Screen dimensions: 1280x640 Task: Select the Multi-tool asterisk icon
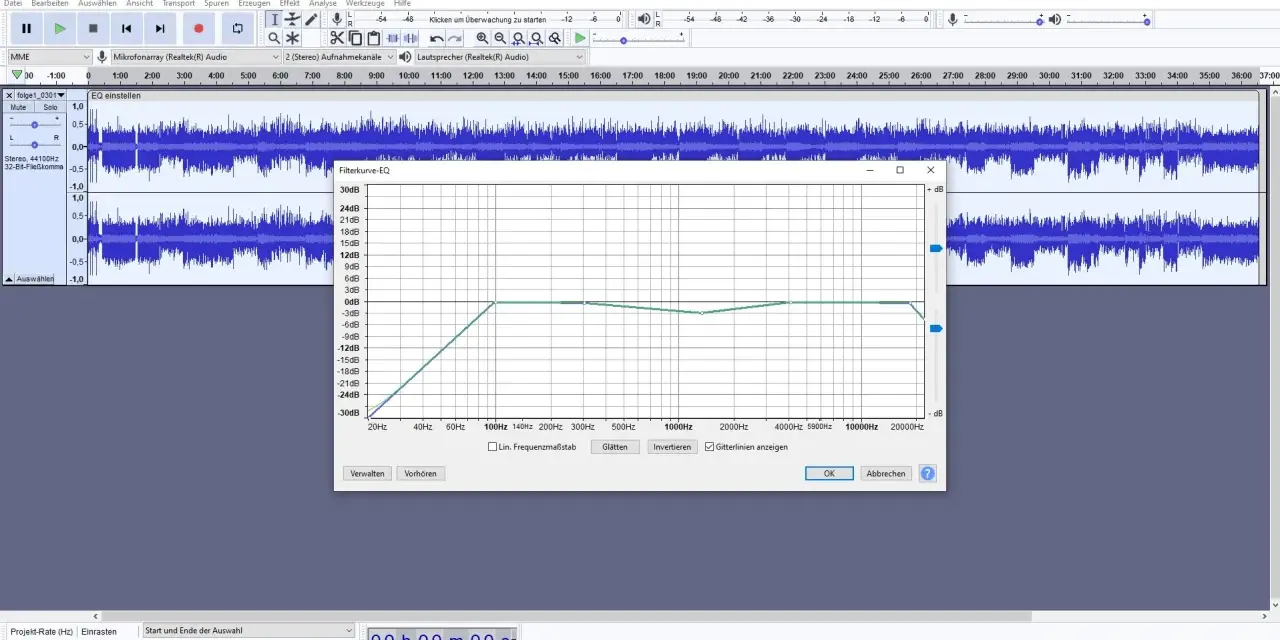292,38
